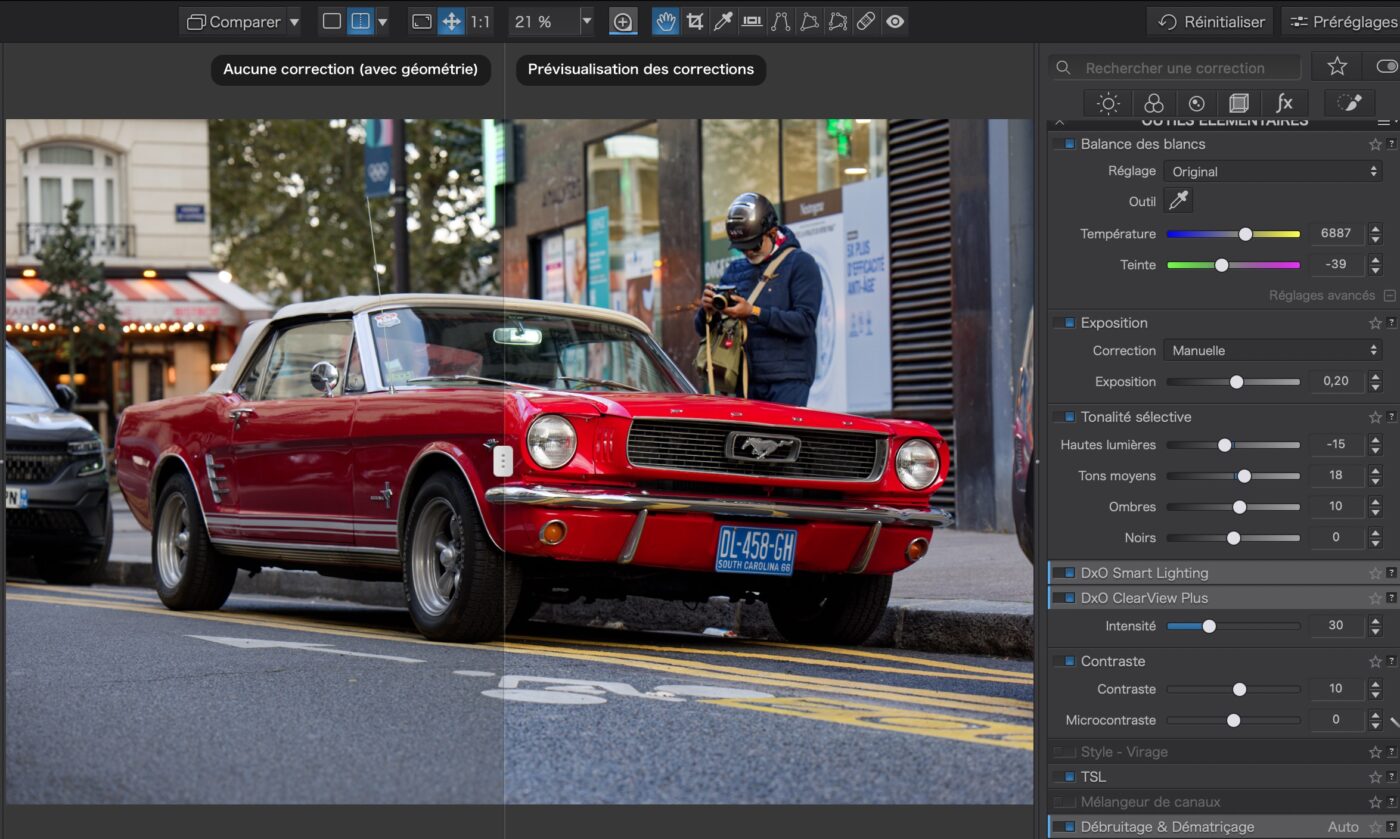Toggle active corrections filter switch
Image resolution: width=1400 pixels, height=839 pixels.
click(x=1386, y=67)
